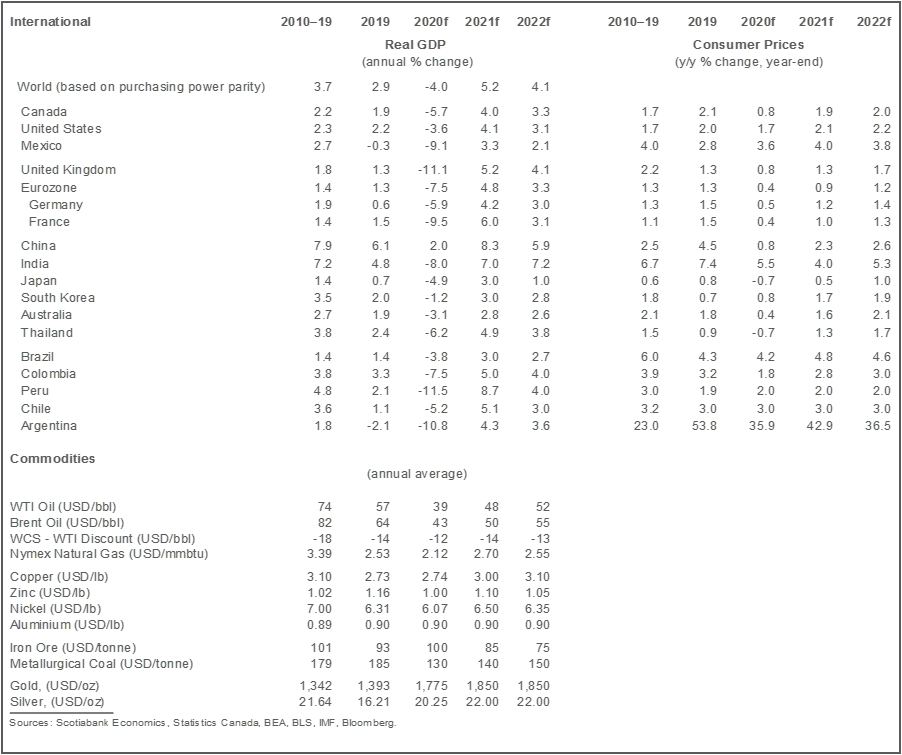Click the Consumer Prices column group title
Image resolution: width=902 pixels, height=755 pixels.
748,45
